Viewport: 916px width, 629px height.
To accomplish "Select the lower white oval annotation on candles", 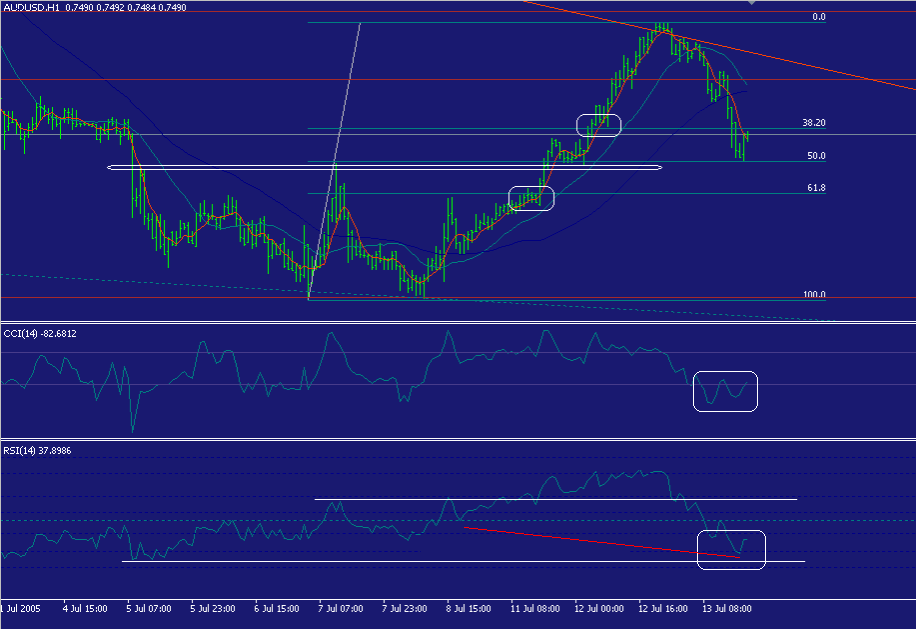I will click(x=532, y=198).
